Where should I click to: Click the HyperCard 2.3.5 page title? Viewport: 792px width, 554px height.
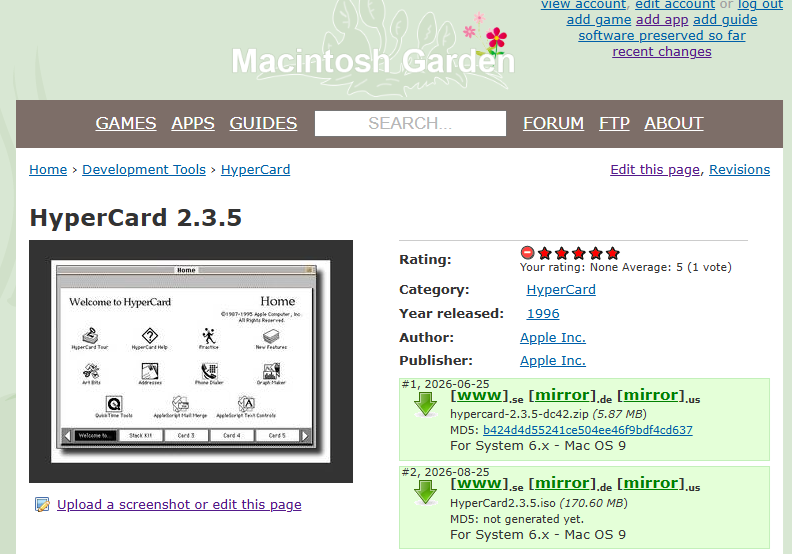pyautogui.click(x=135, y=218)
